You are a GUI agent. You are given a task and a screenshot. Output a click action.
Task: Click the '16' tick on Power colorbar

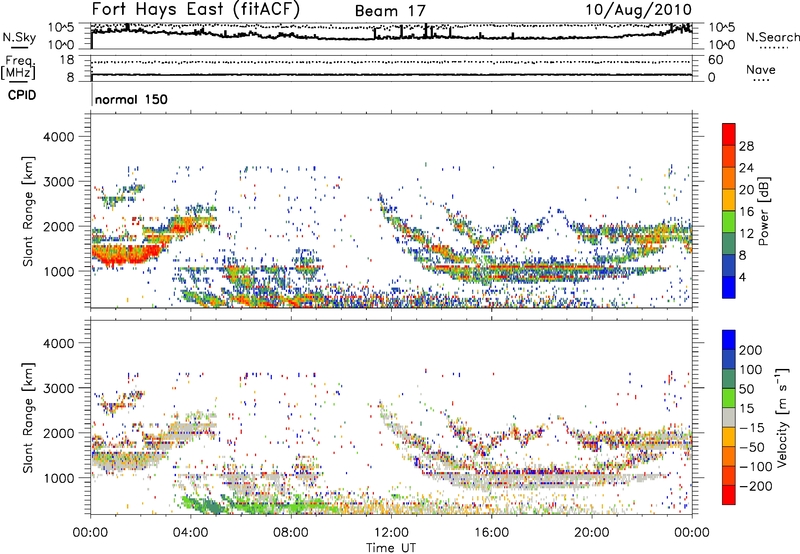pyautogui.click(x=746, y=212)
